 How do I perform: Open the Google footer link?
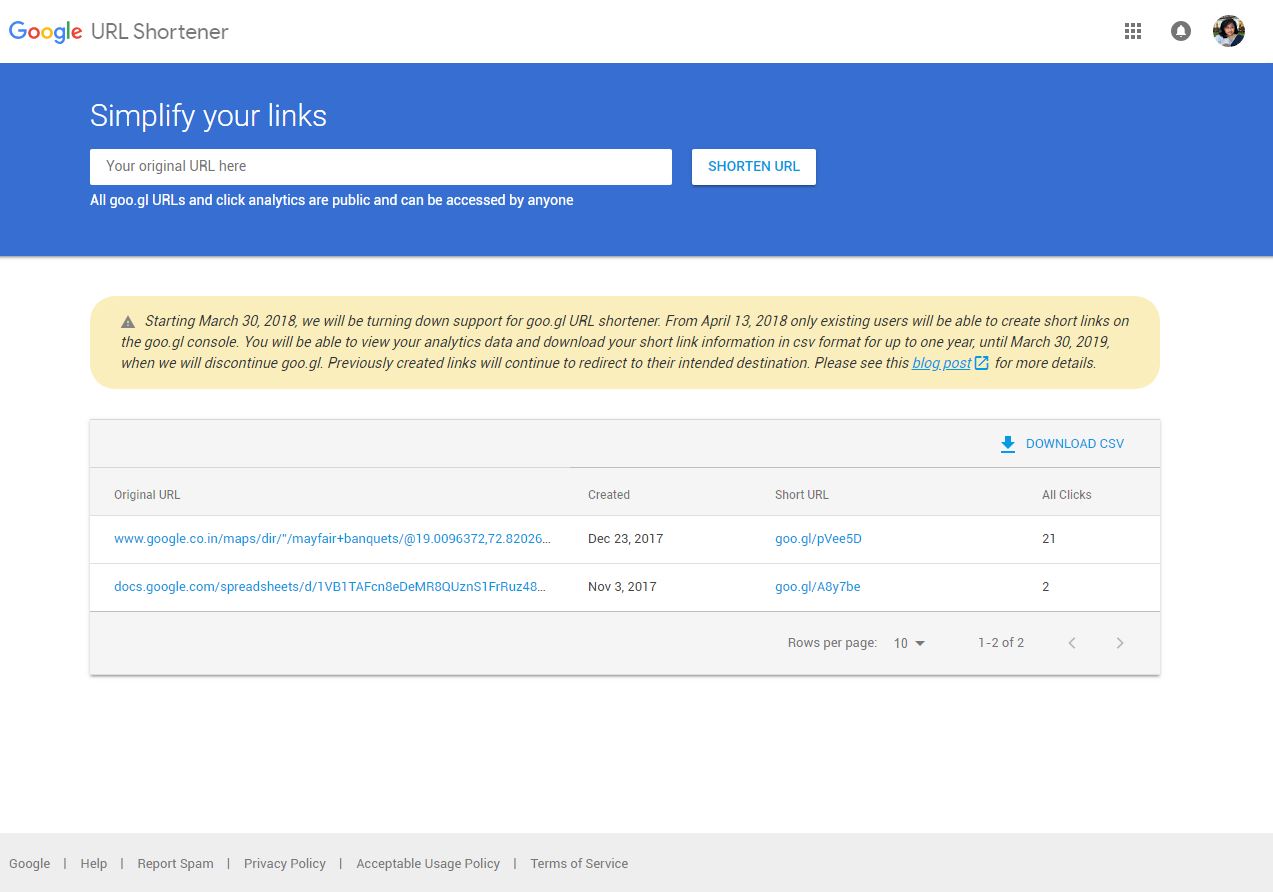pos(30,864)
